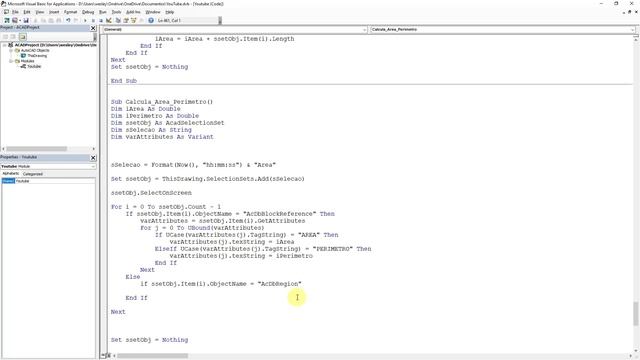Open Project Explorer from toolbar icon

pyautogui.click(x=118, y=20)
